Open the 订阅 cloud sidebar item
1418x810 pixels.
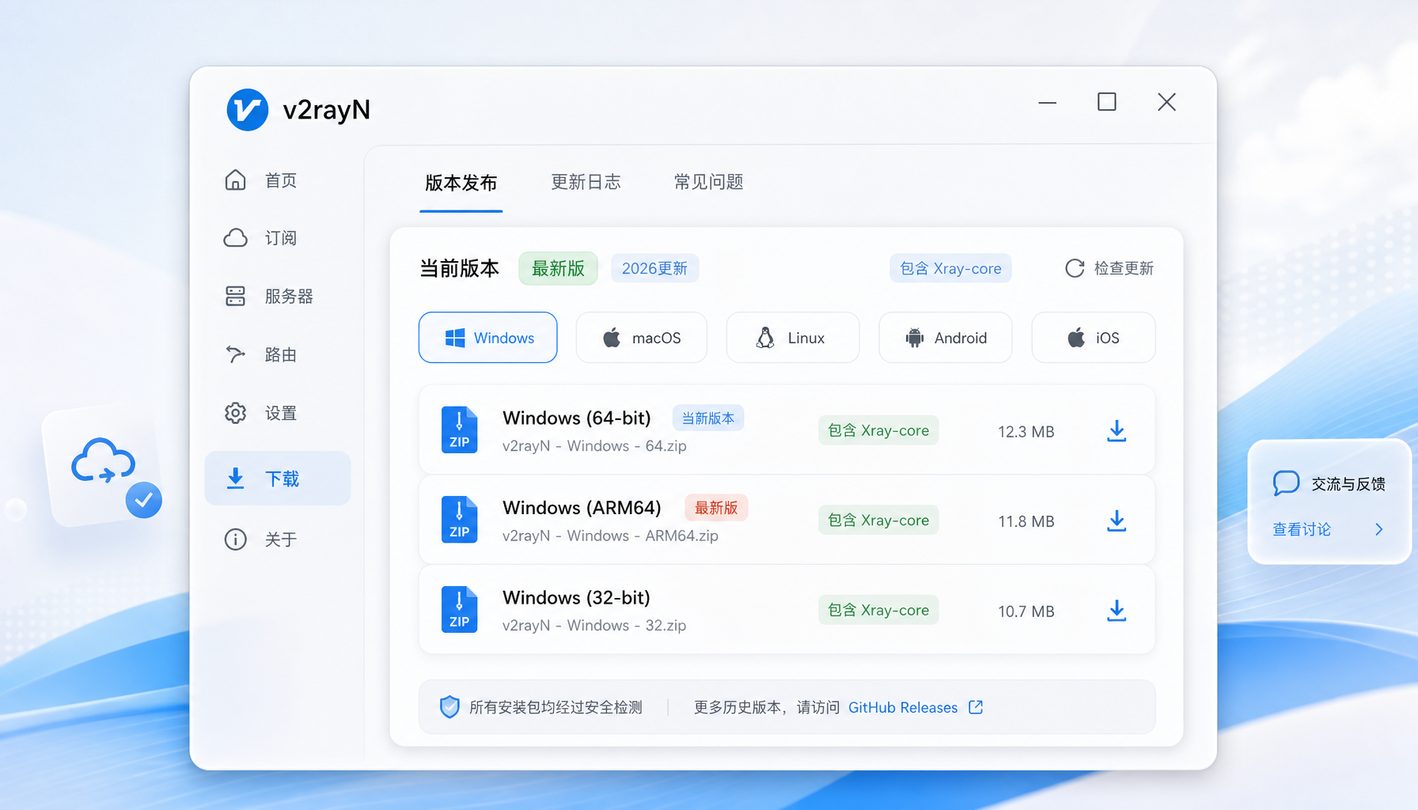click(x=260, y=238)
